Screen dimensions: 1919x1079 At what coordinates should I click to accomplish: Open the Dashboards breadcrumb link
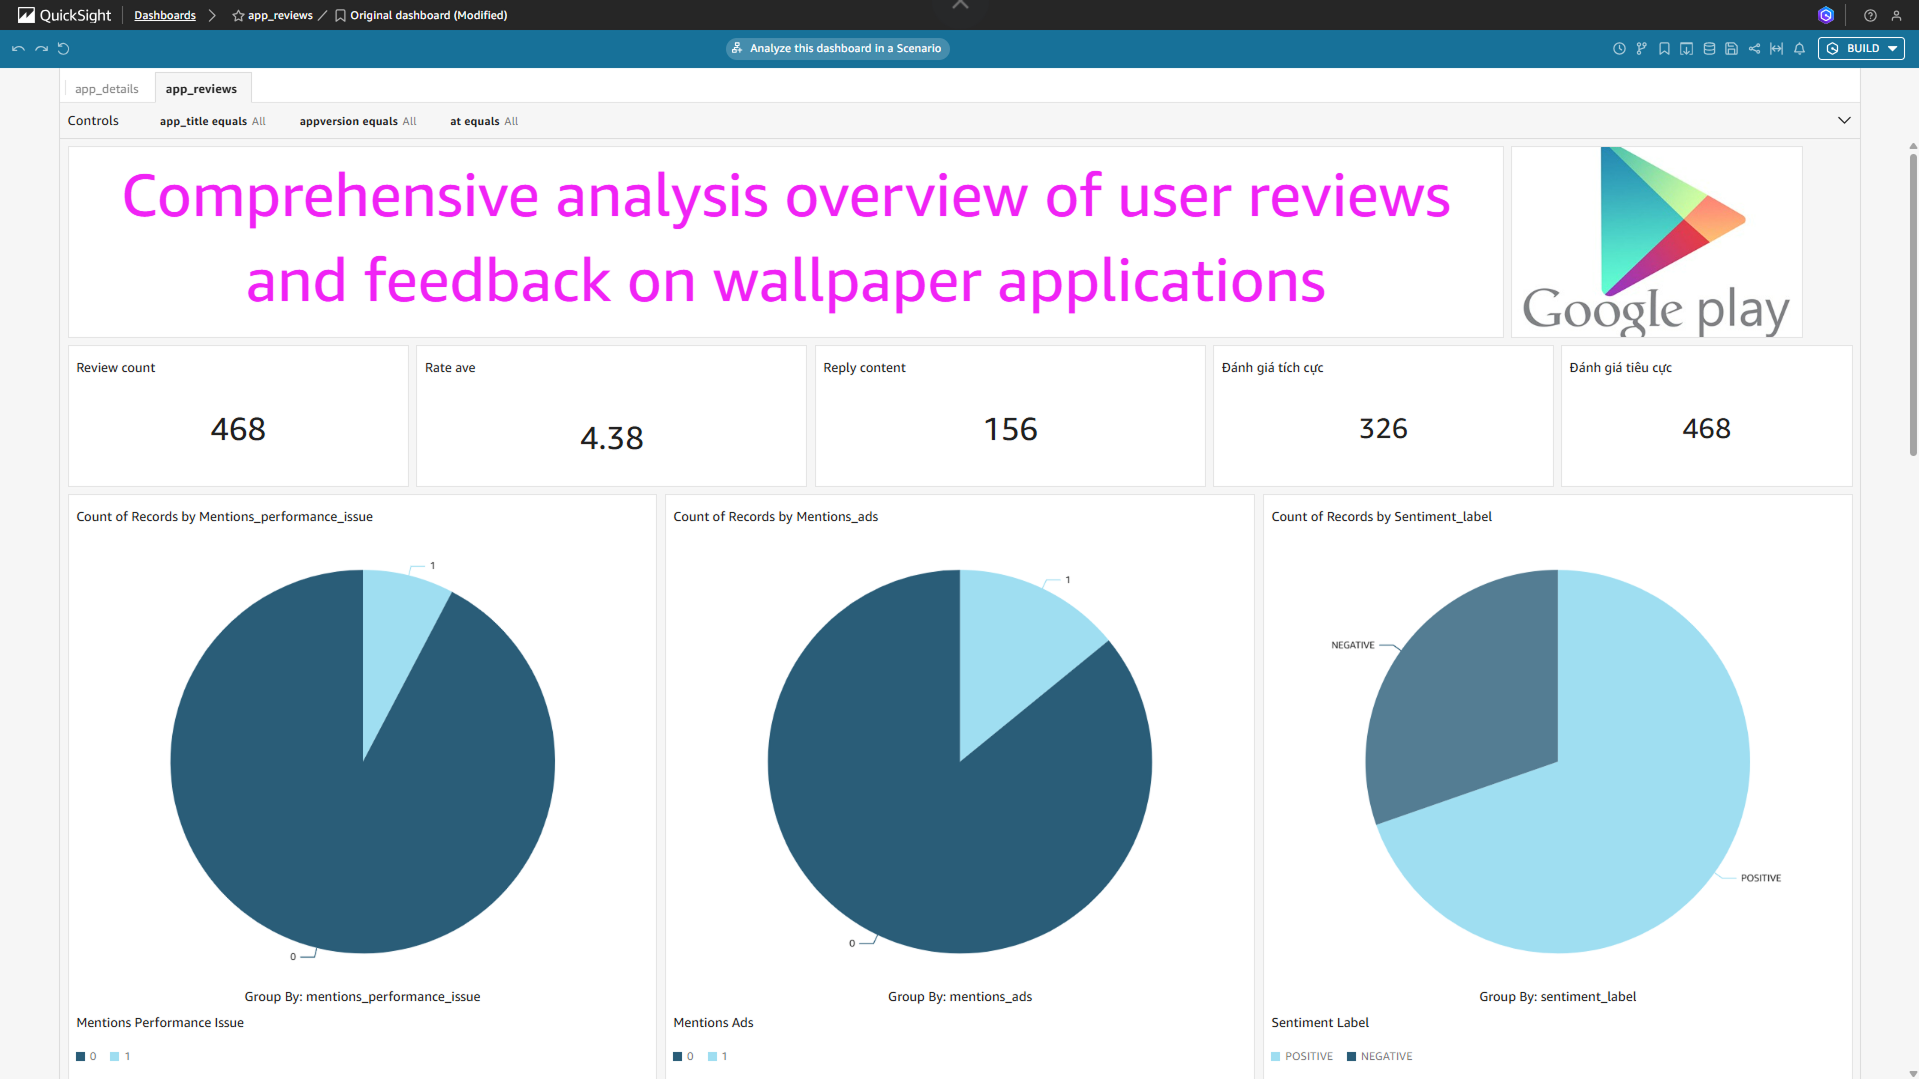165,16
